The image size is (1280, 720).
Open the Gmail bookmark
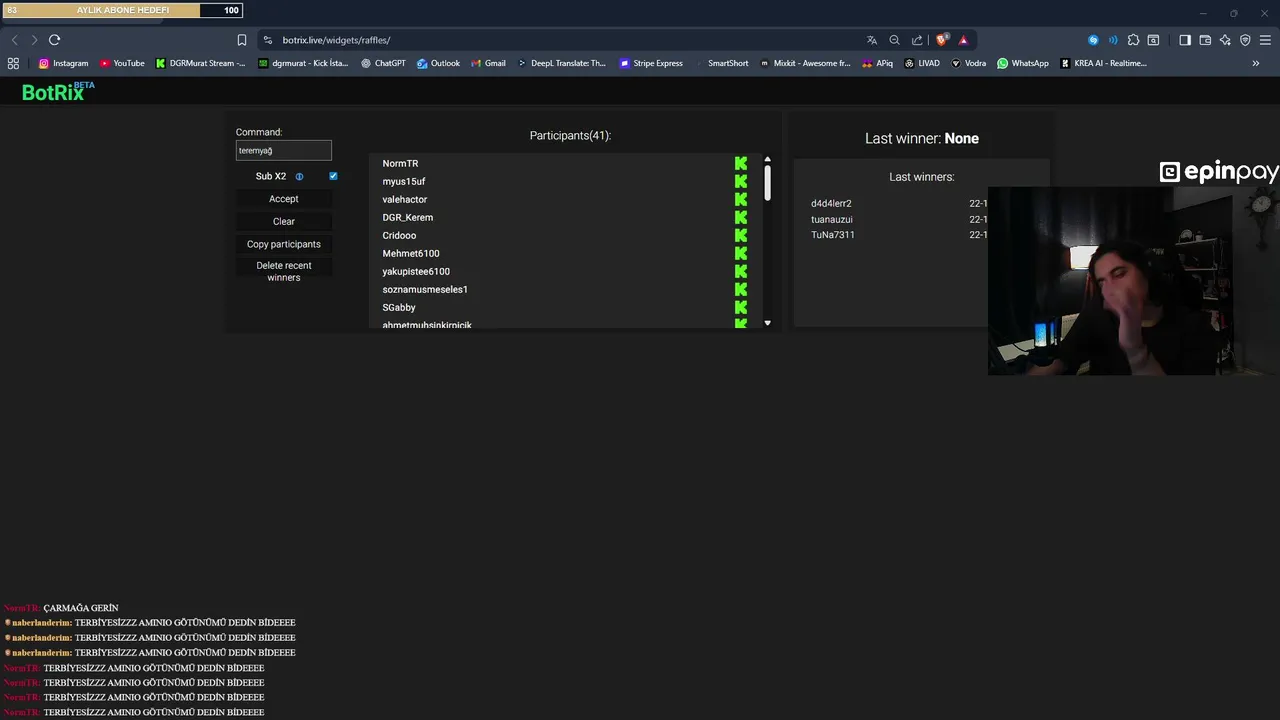488,63
